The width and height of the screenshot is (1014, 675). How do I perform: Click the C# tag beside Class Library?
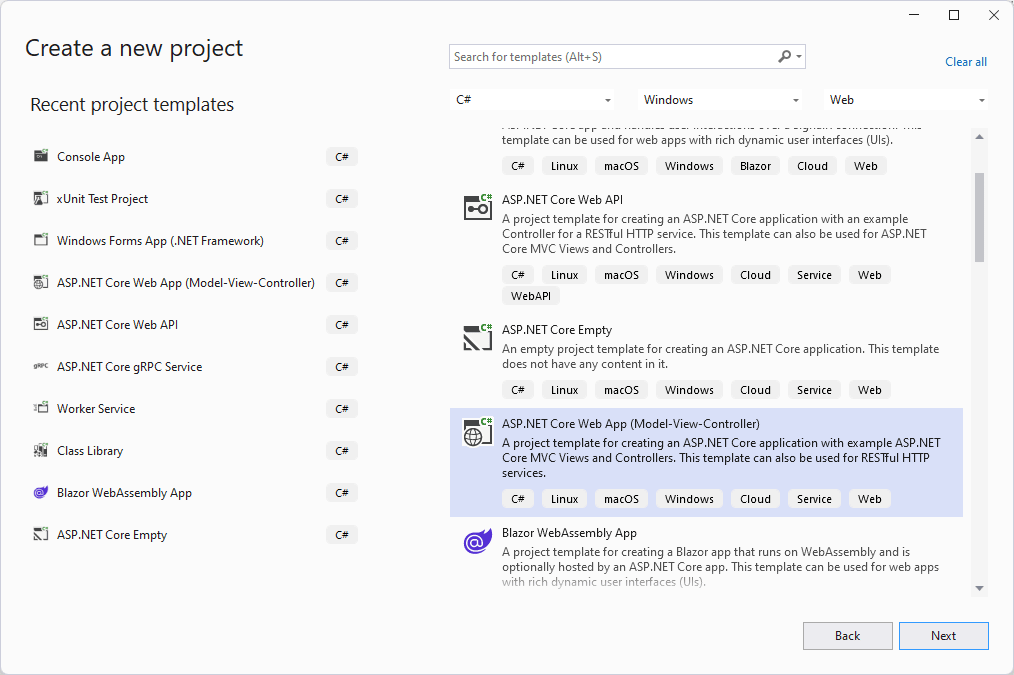pos(341,451)
